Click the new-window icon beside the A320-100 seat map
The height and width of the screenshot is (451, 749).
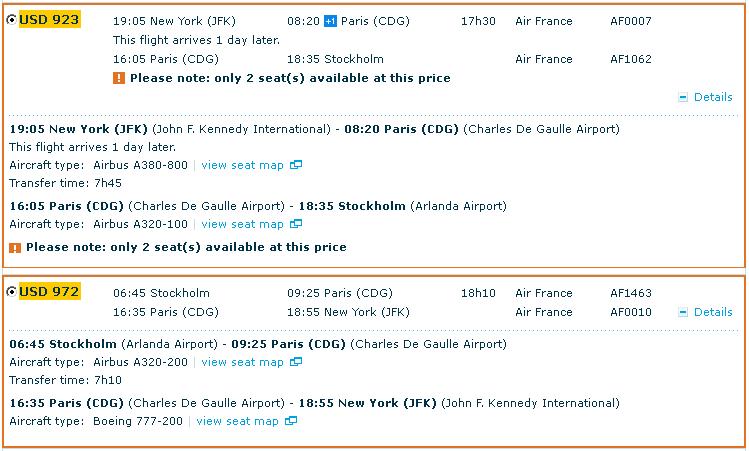(296, 225)
